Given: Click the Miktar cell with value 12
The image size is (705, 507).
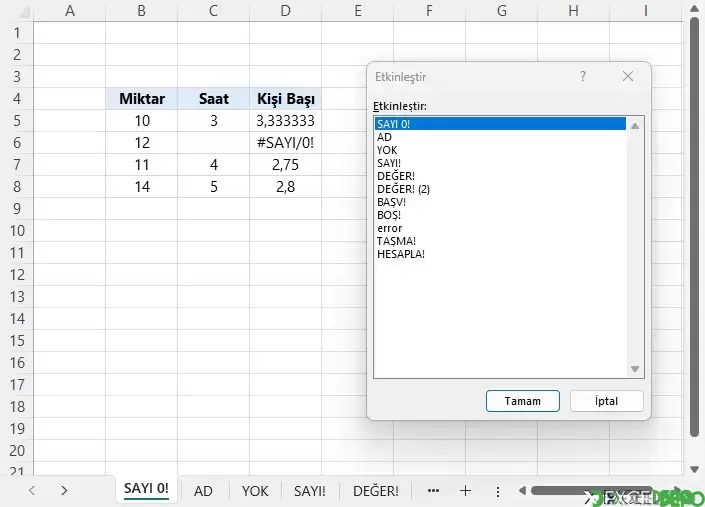Looking at the screenshot, I should click(x=142, y=142).
